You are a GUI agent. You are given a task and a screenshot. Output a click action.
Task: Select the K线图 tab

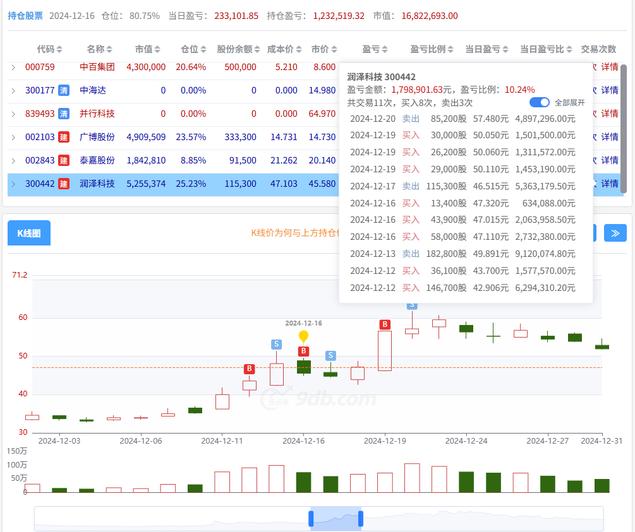click(28, 233)
